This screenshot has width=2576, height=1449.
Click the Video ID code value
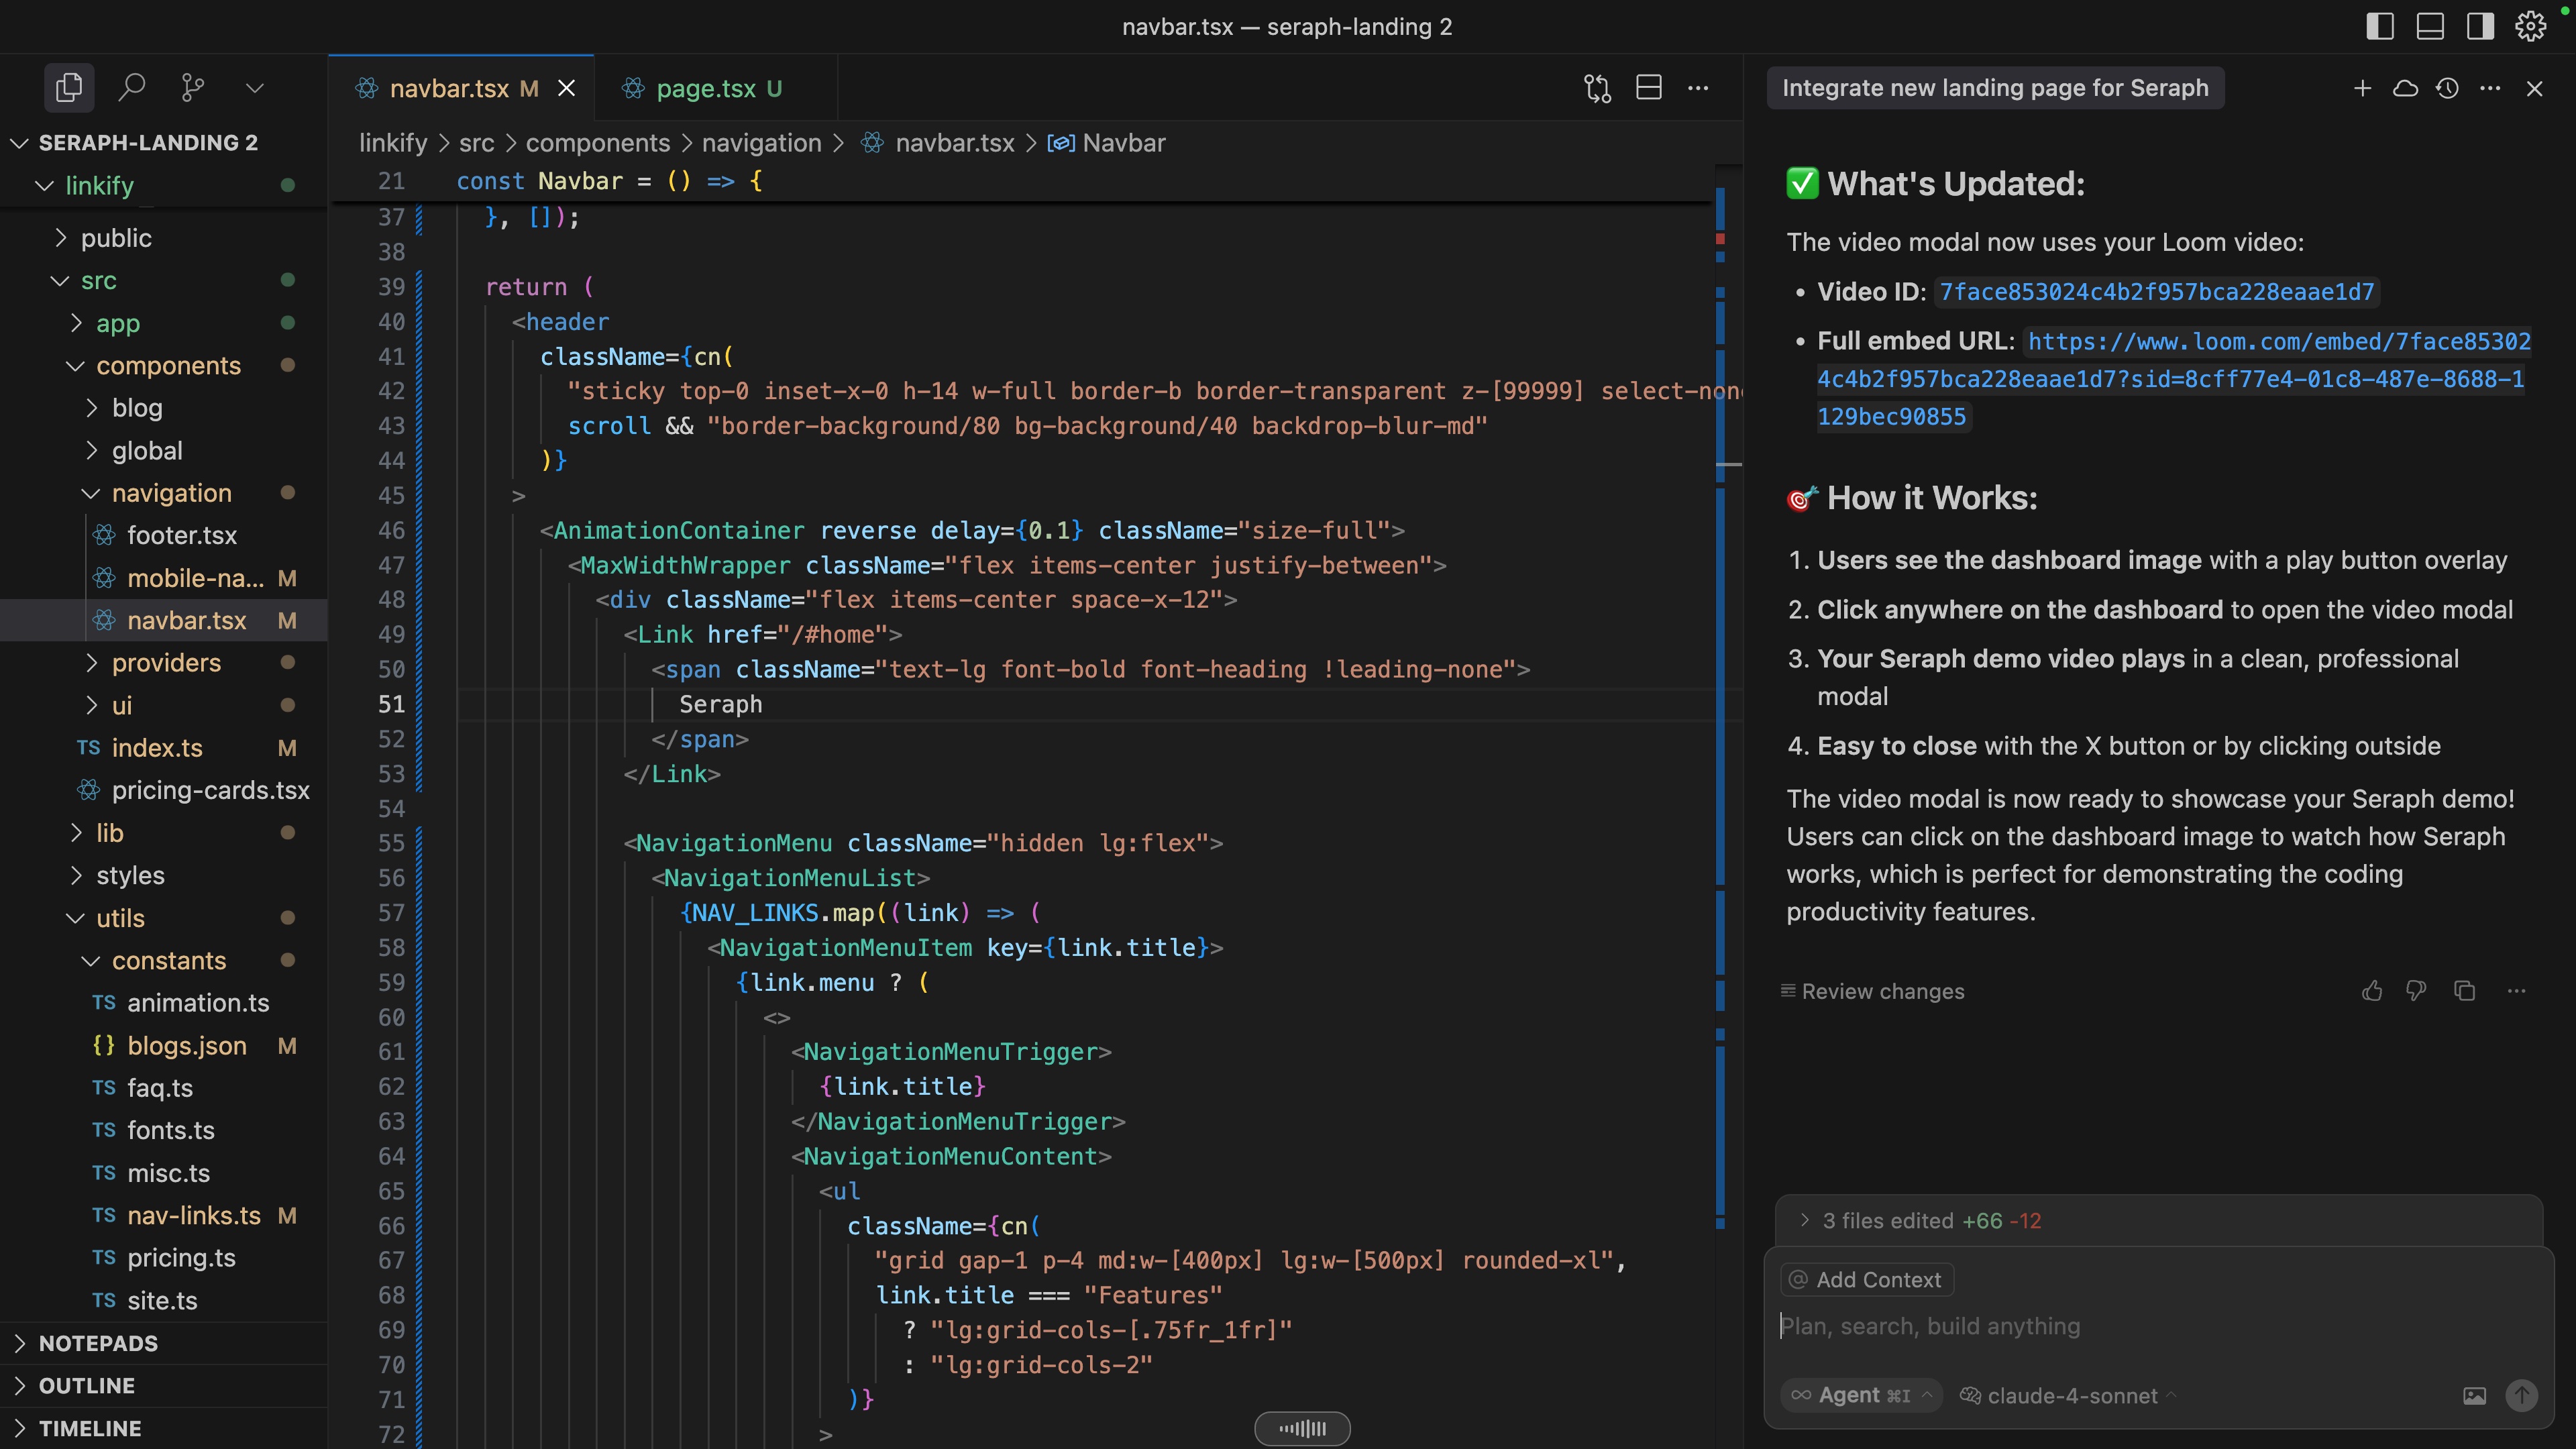point(2157,291)
